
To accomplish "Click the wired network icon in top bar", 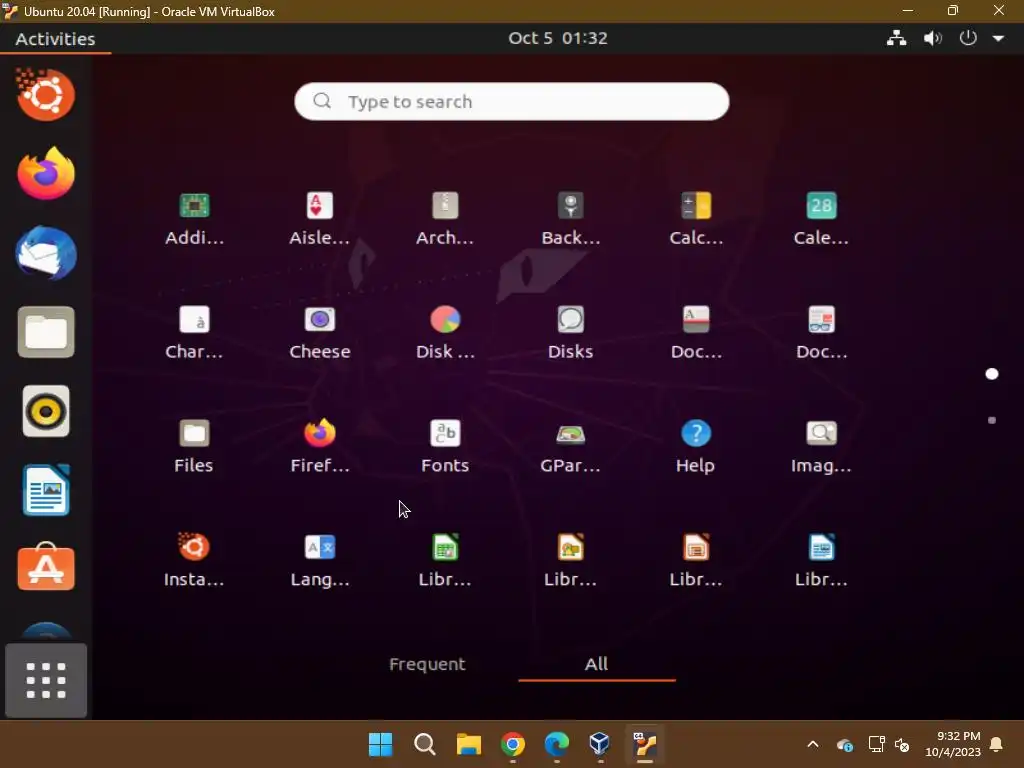I will point(897,38).
